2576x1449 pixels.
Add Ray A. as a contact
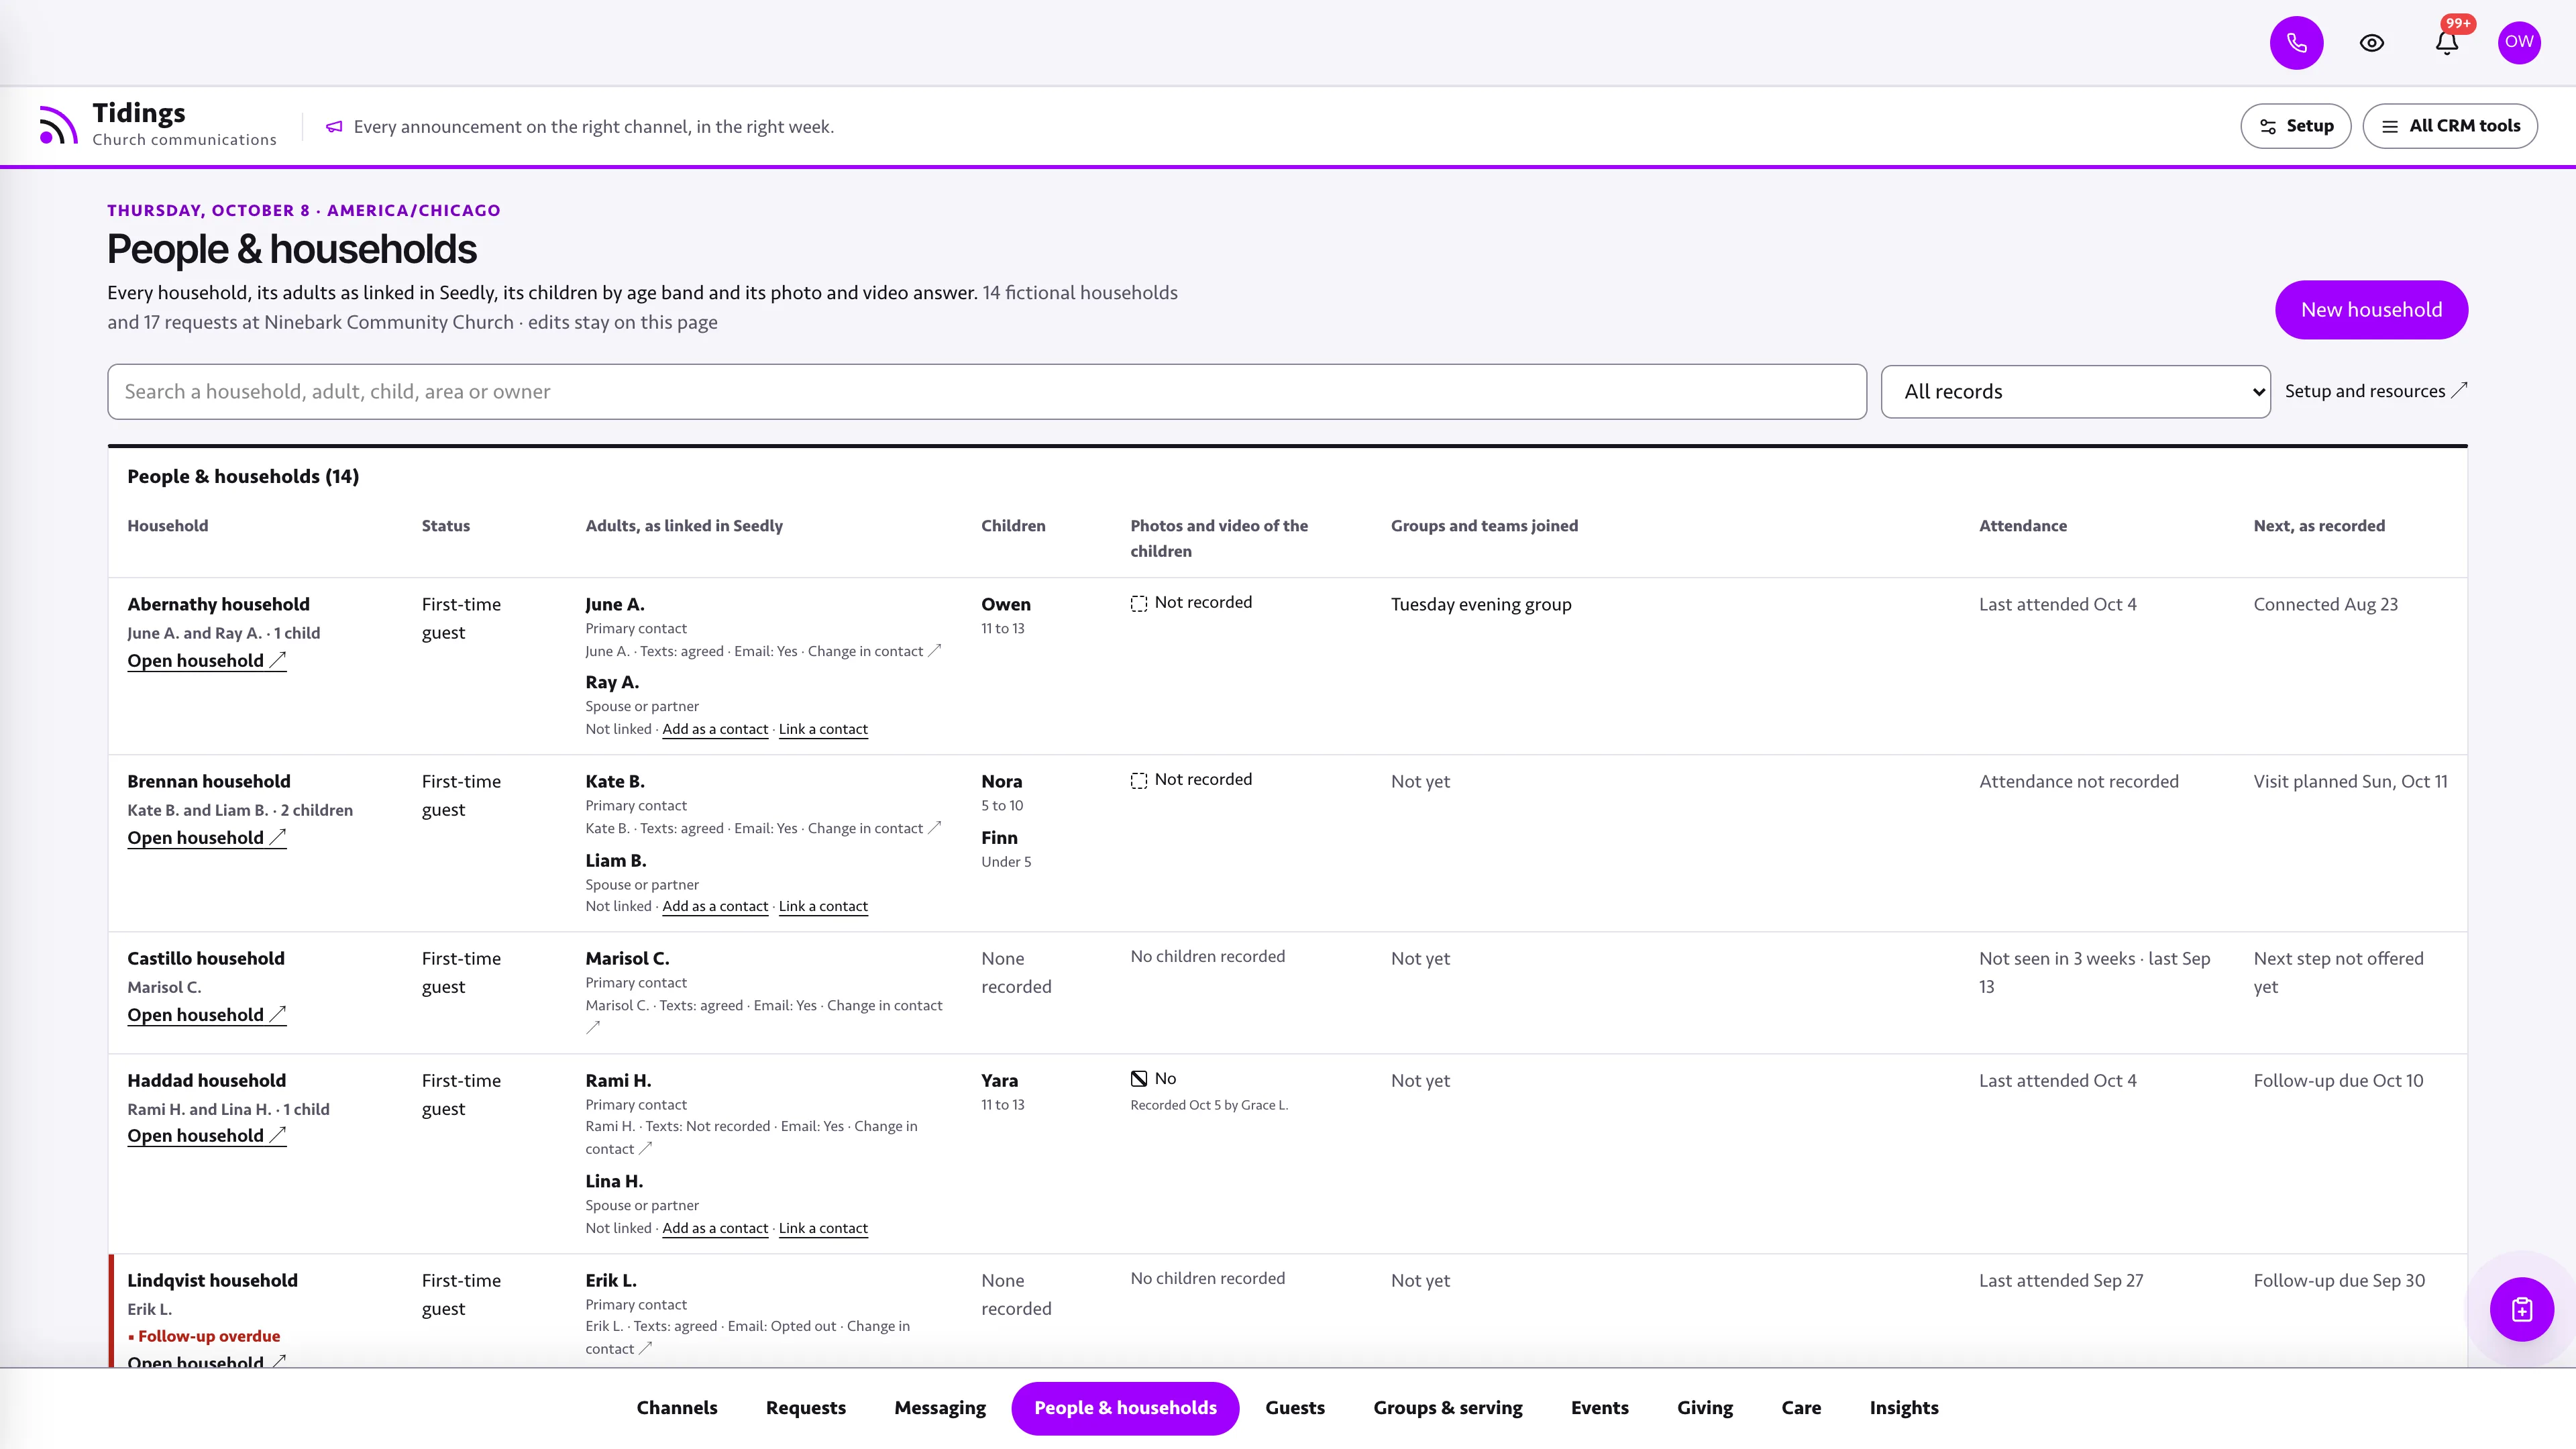(x=715, y=729)
